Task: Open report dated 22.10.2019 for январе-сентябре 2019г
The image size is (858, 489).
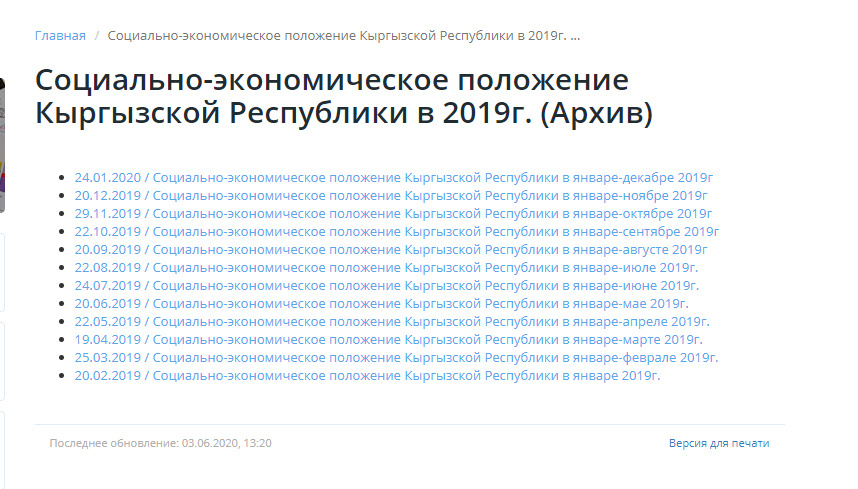Action: click(397, 232)
